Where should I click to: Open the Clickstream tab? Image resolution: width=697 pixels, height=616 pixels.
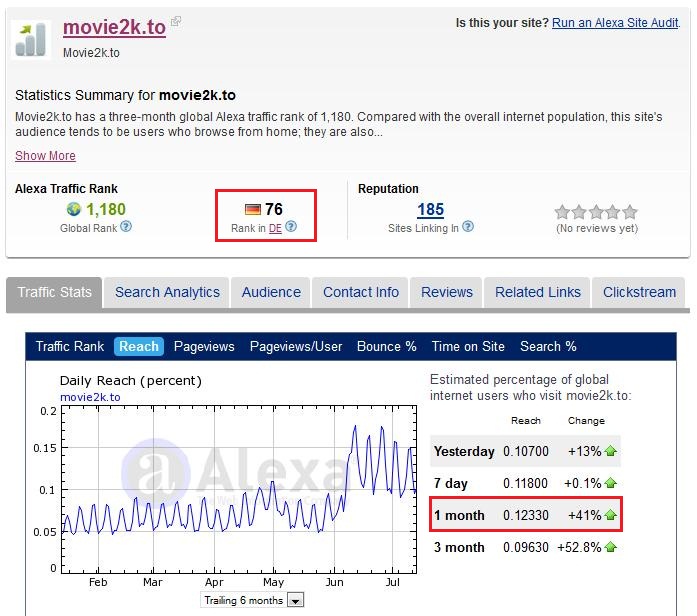point(639,292)
